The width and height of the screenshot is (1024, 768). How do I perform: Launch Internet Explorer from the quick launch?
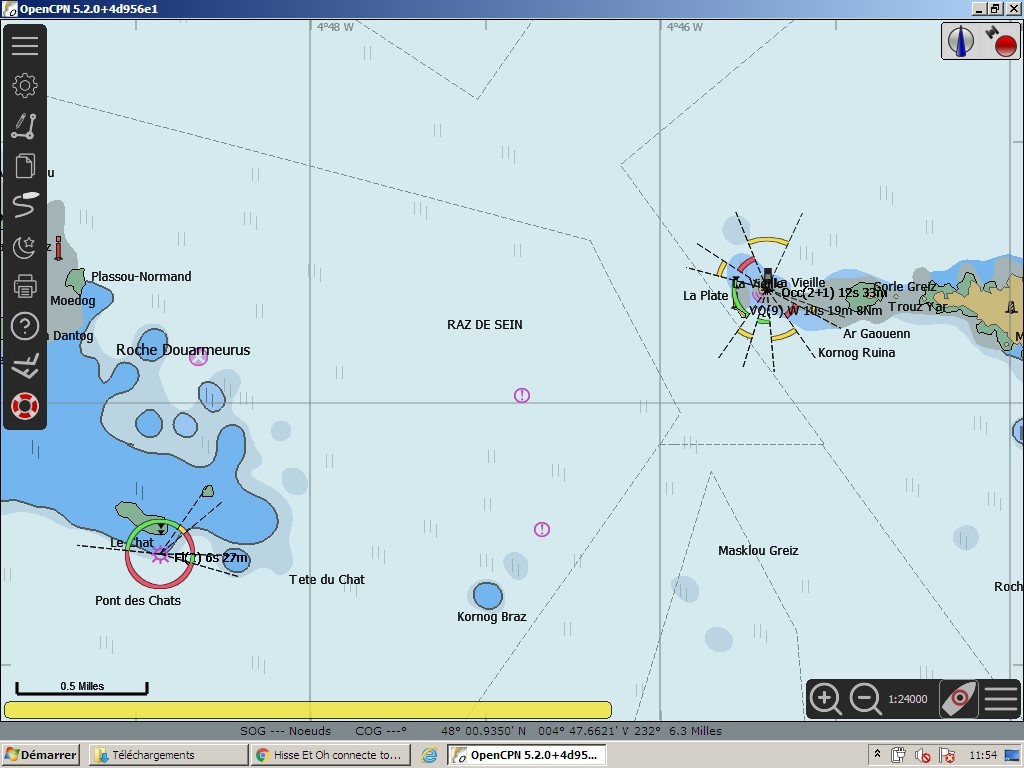429,755
